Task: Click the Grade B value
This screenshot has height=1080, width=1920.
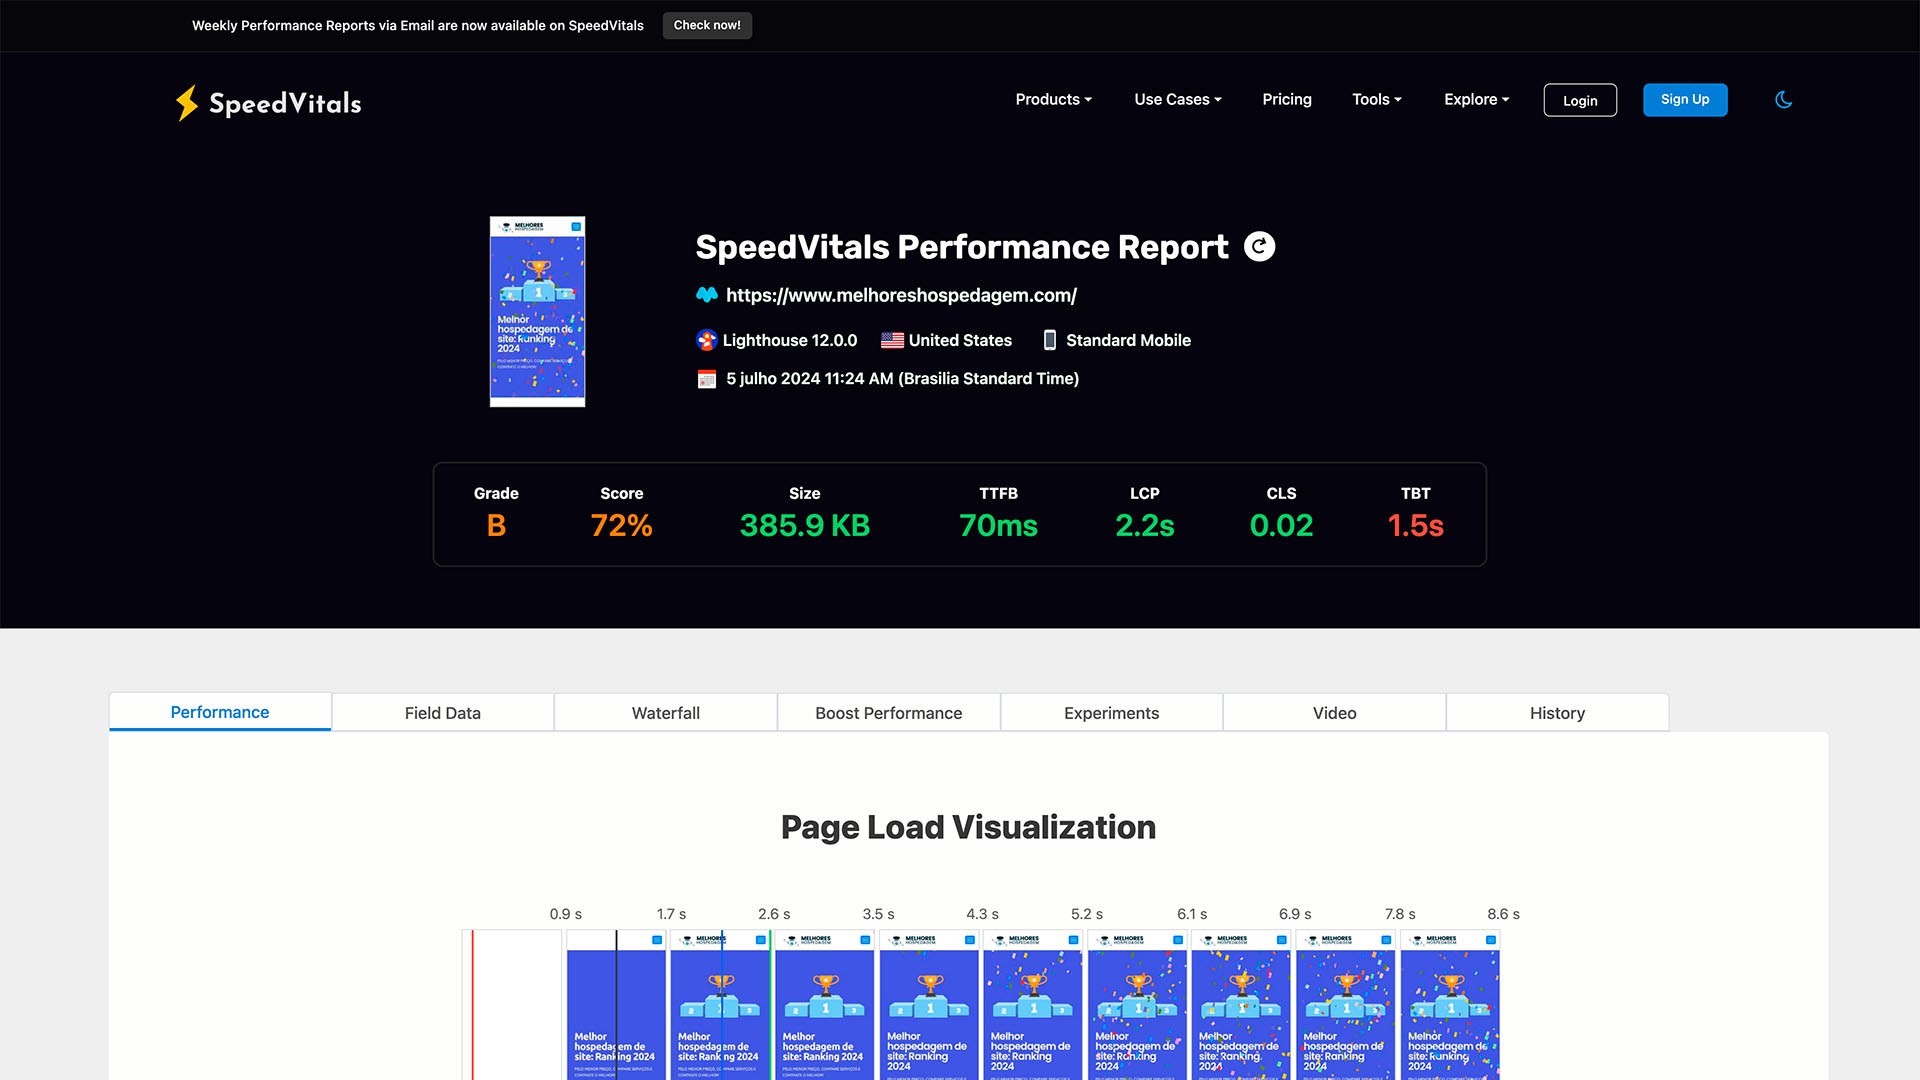Action: (496, 526)
